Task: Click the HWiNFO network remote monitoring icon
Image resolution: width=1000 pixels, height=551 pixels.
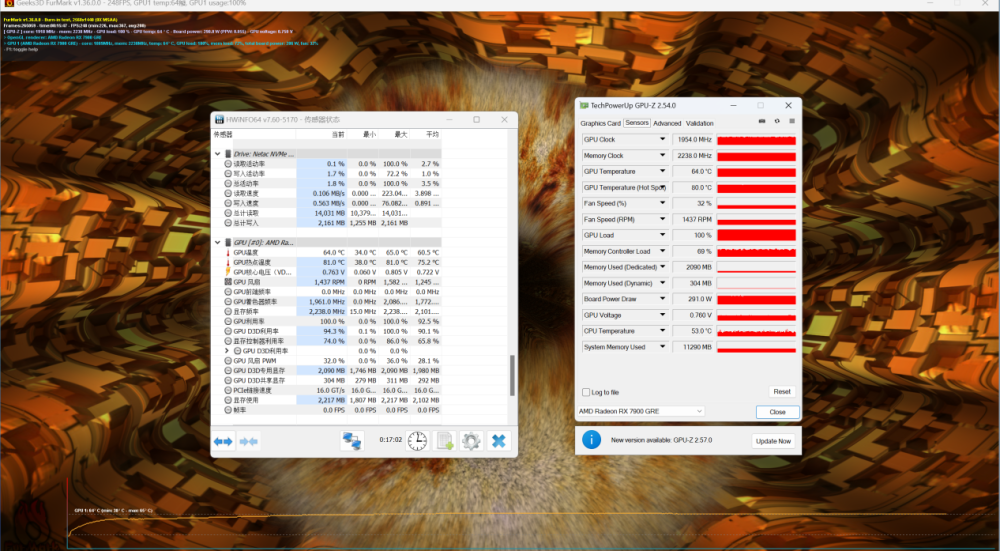Action: [352, 441]
